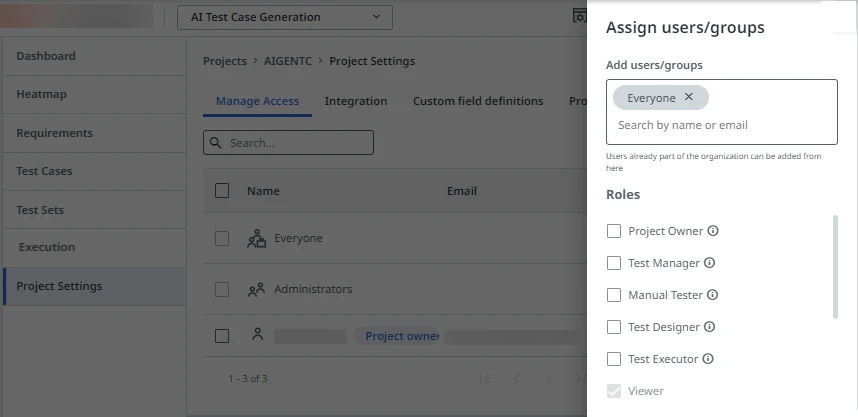Click the magnifier icon in the search box
858x417 pixels.
(216, 143)
